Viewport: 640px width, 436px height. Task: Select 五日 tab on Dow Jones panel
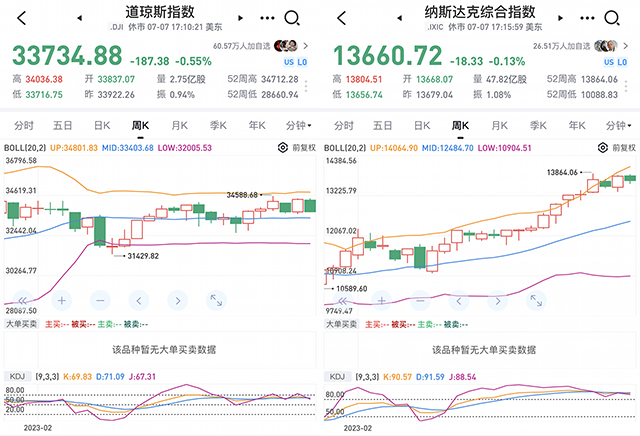62,125
